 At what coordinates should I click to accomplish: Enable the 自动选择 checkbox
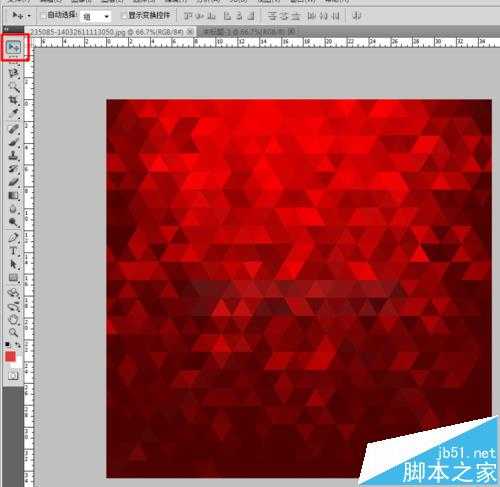pos(43,15)
